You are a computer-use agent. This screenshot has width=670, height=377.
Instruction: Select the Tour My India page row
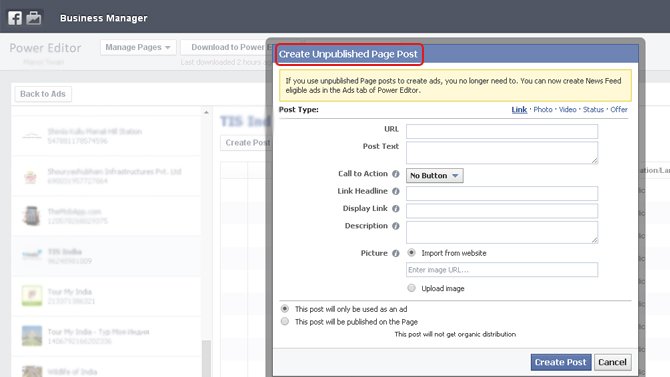106,296
